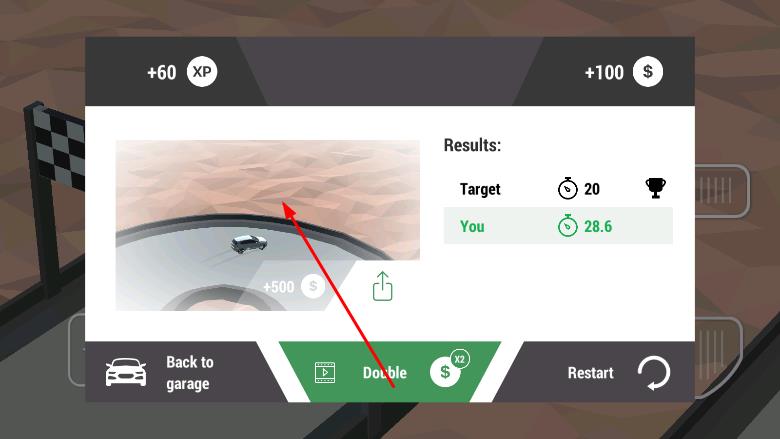The image size is (780, 439).
Task: Click the +60 XP reward label
Action: [x=182, y=72]
